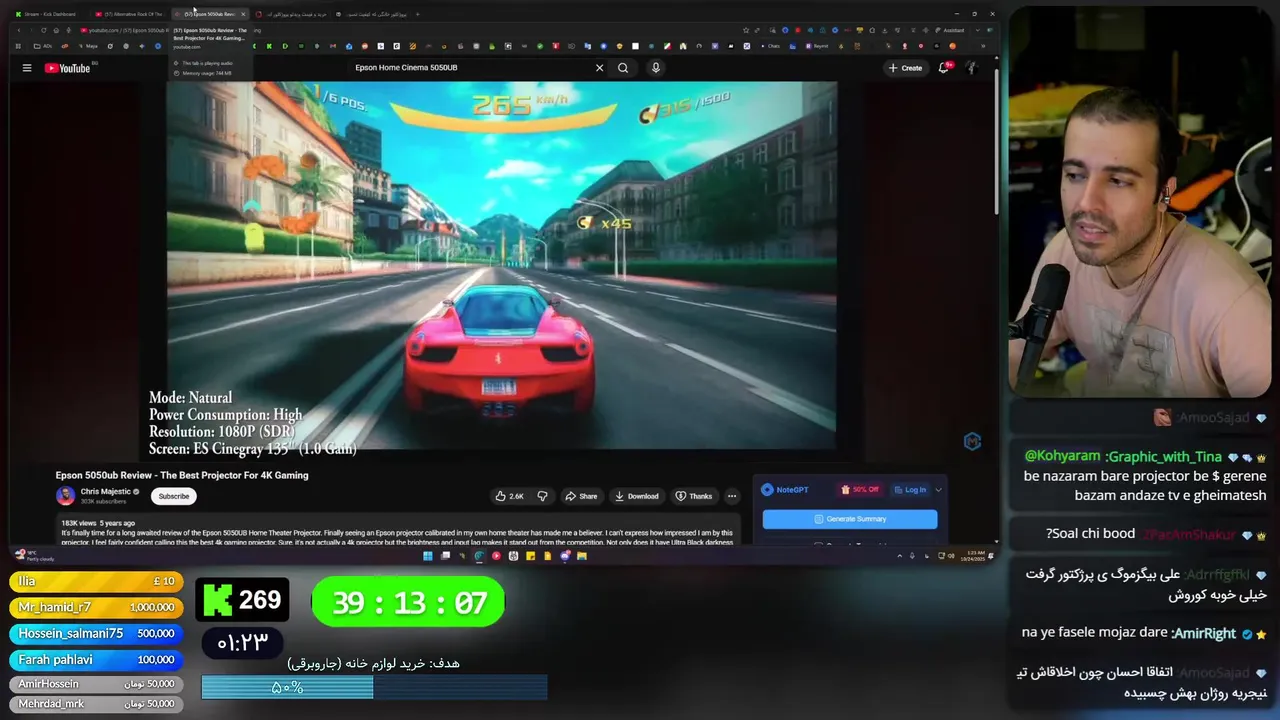
Task: Like the video showing 2.6K likes
Action: (x=509, y=496)
